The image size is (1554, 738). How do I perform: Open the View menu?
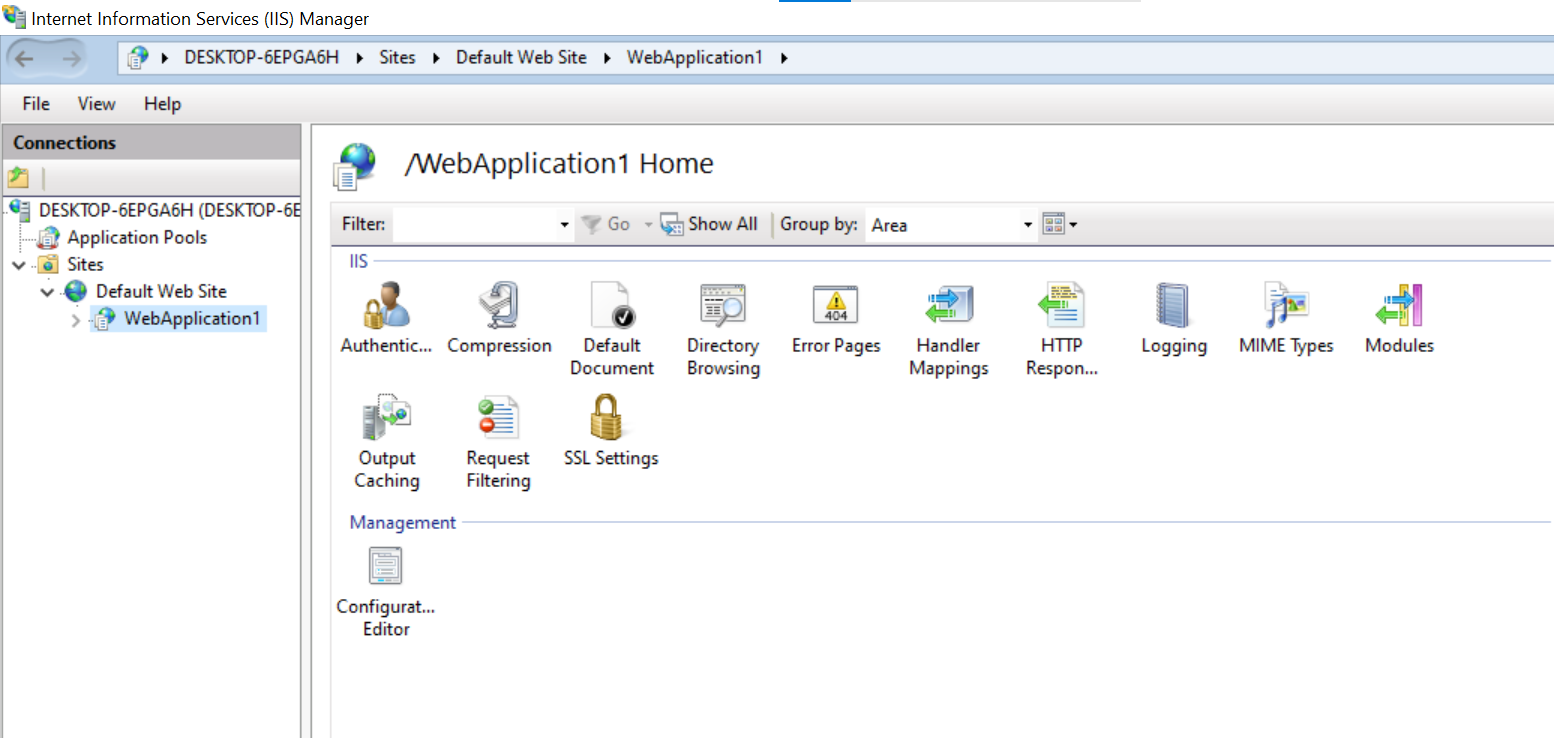tap(97, 104)
